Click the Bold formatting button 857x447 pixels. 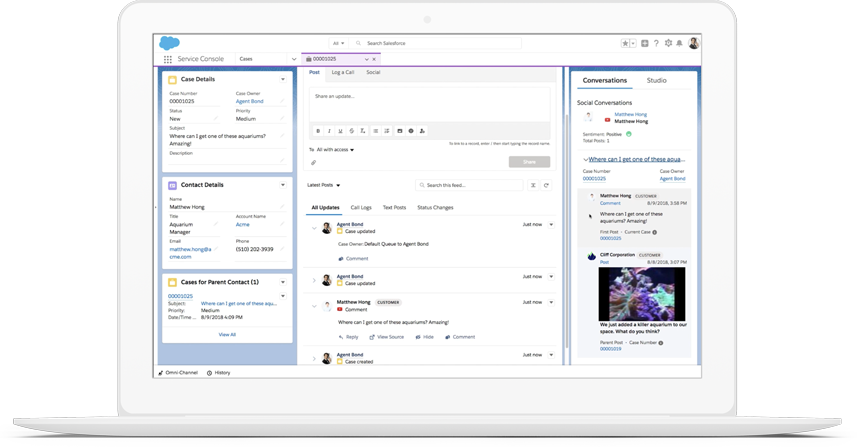[x=318, y=131]
